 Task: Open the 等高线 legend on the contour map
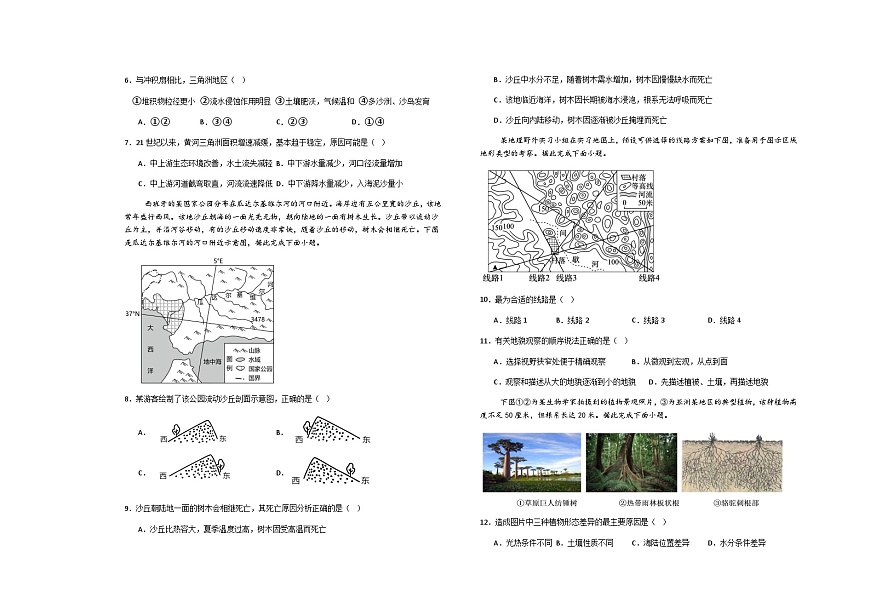click(637, 187)
